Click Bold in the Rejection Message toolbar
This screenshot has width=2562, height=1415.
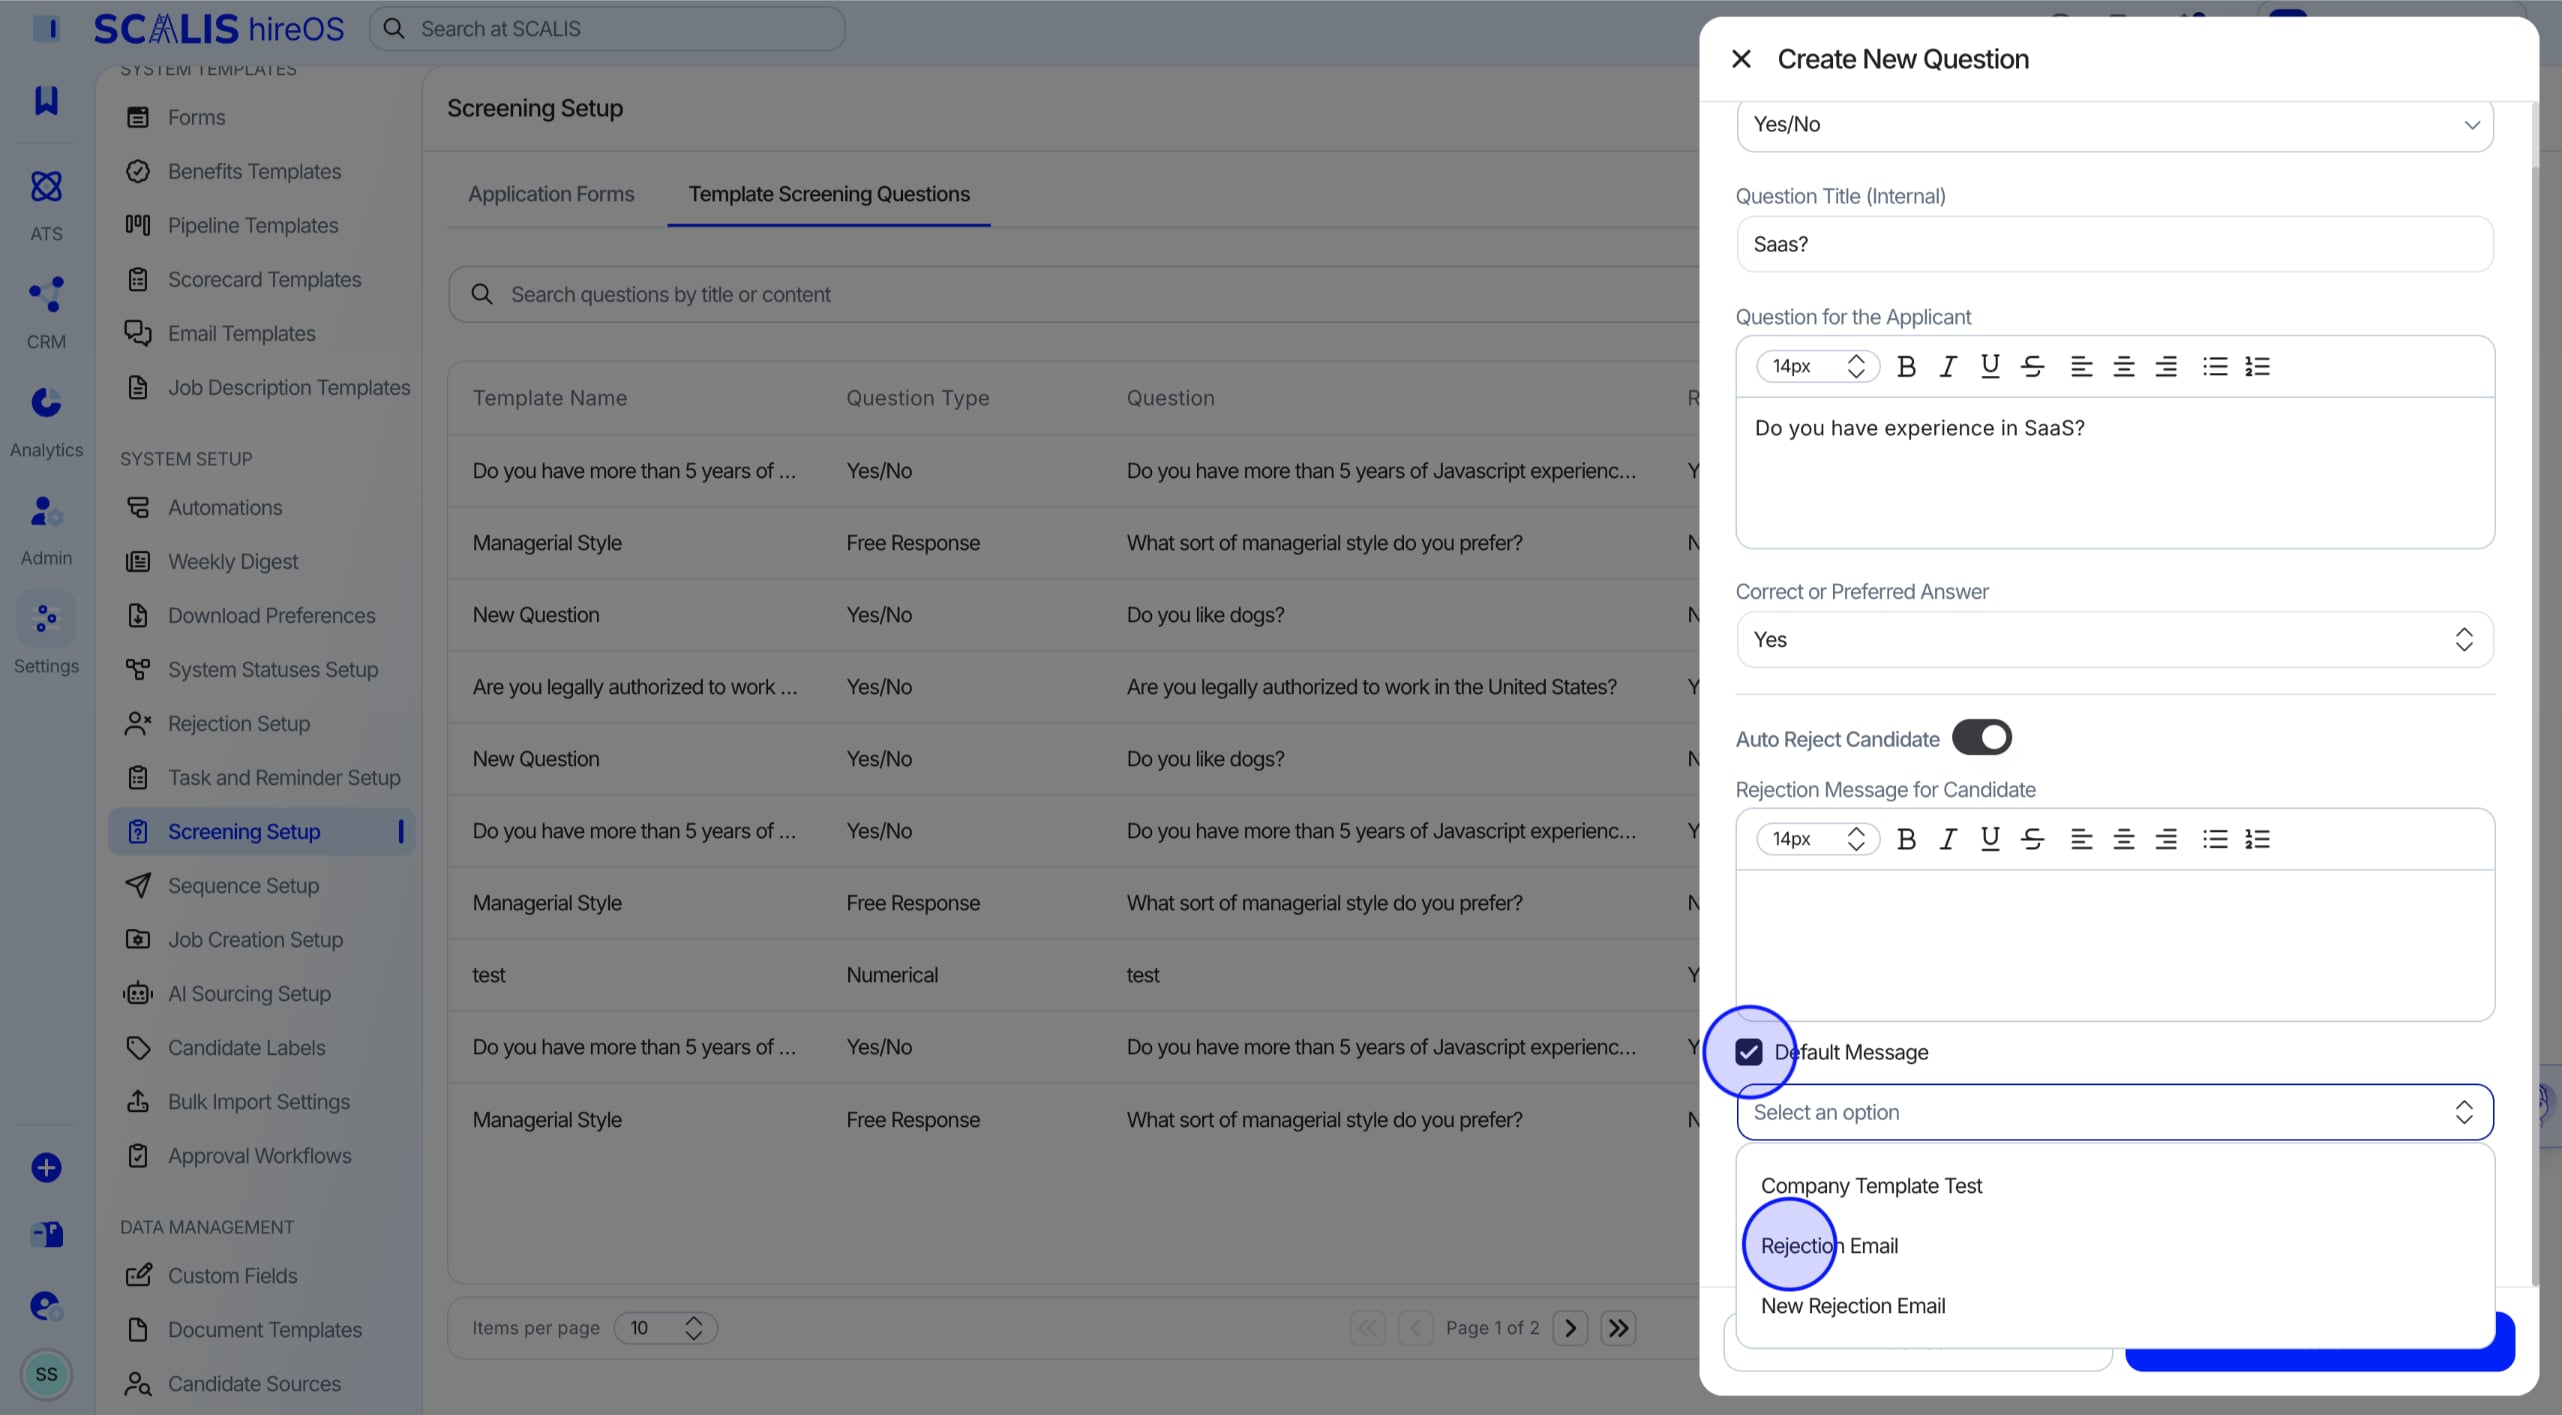pos(1906,839)
